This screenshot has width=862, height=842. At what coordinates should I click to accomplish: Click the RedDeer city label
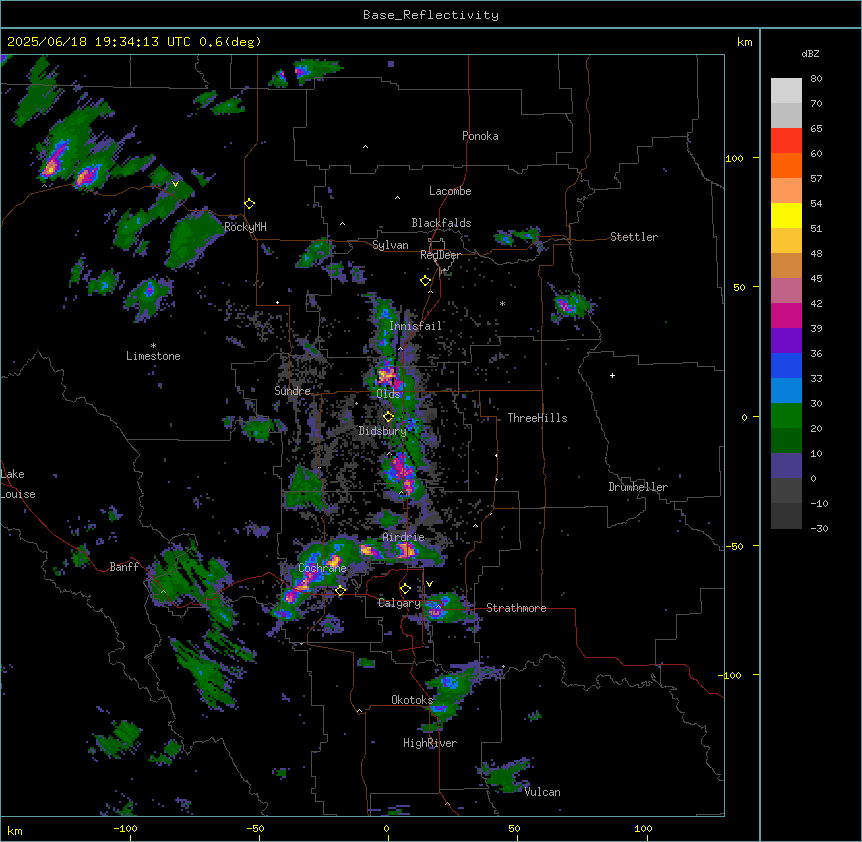pos(440,255)
